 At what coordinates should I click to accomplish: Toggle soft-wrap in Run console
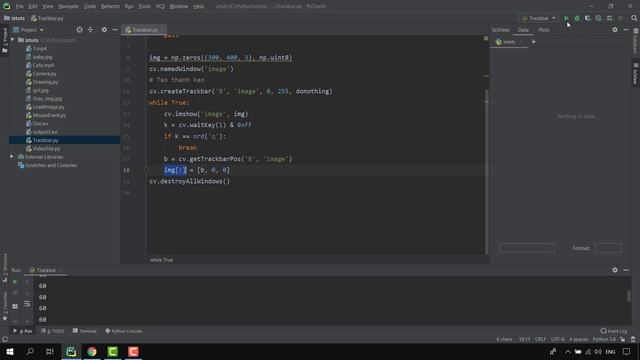tap(27, 304)
